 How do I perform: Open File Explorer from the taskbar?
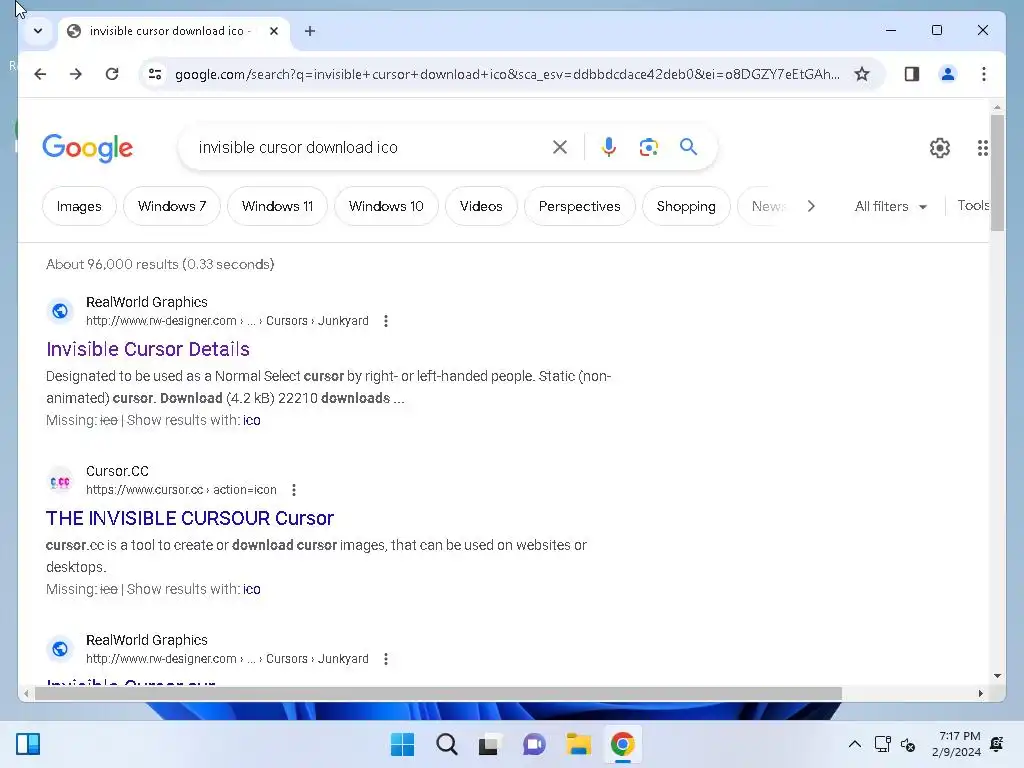(x=578, y=744)
